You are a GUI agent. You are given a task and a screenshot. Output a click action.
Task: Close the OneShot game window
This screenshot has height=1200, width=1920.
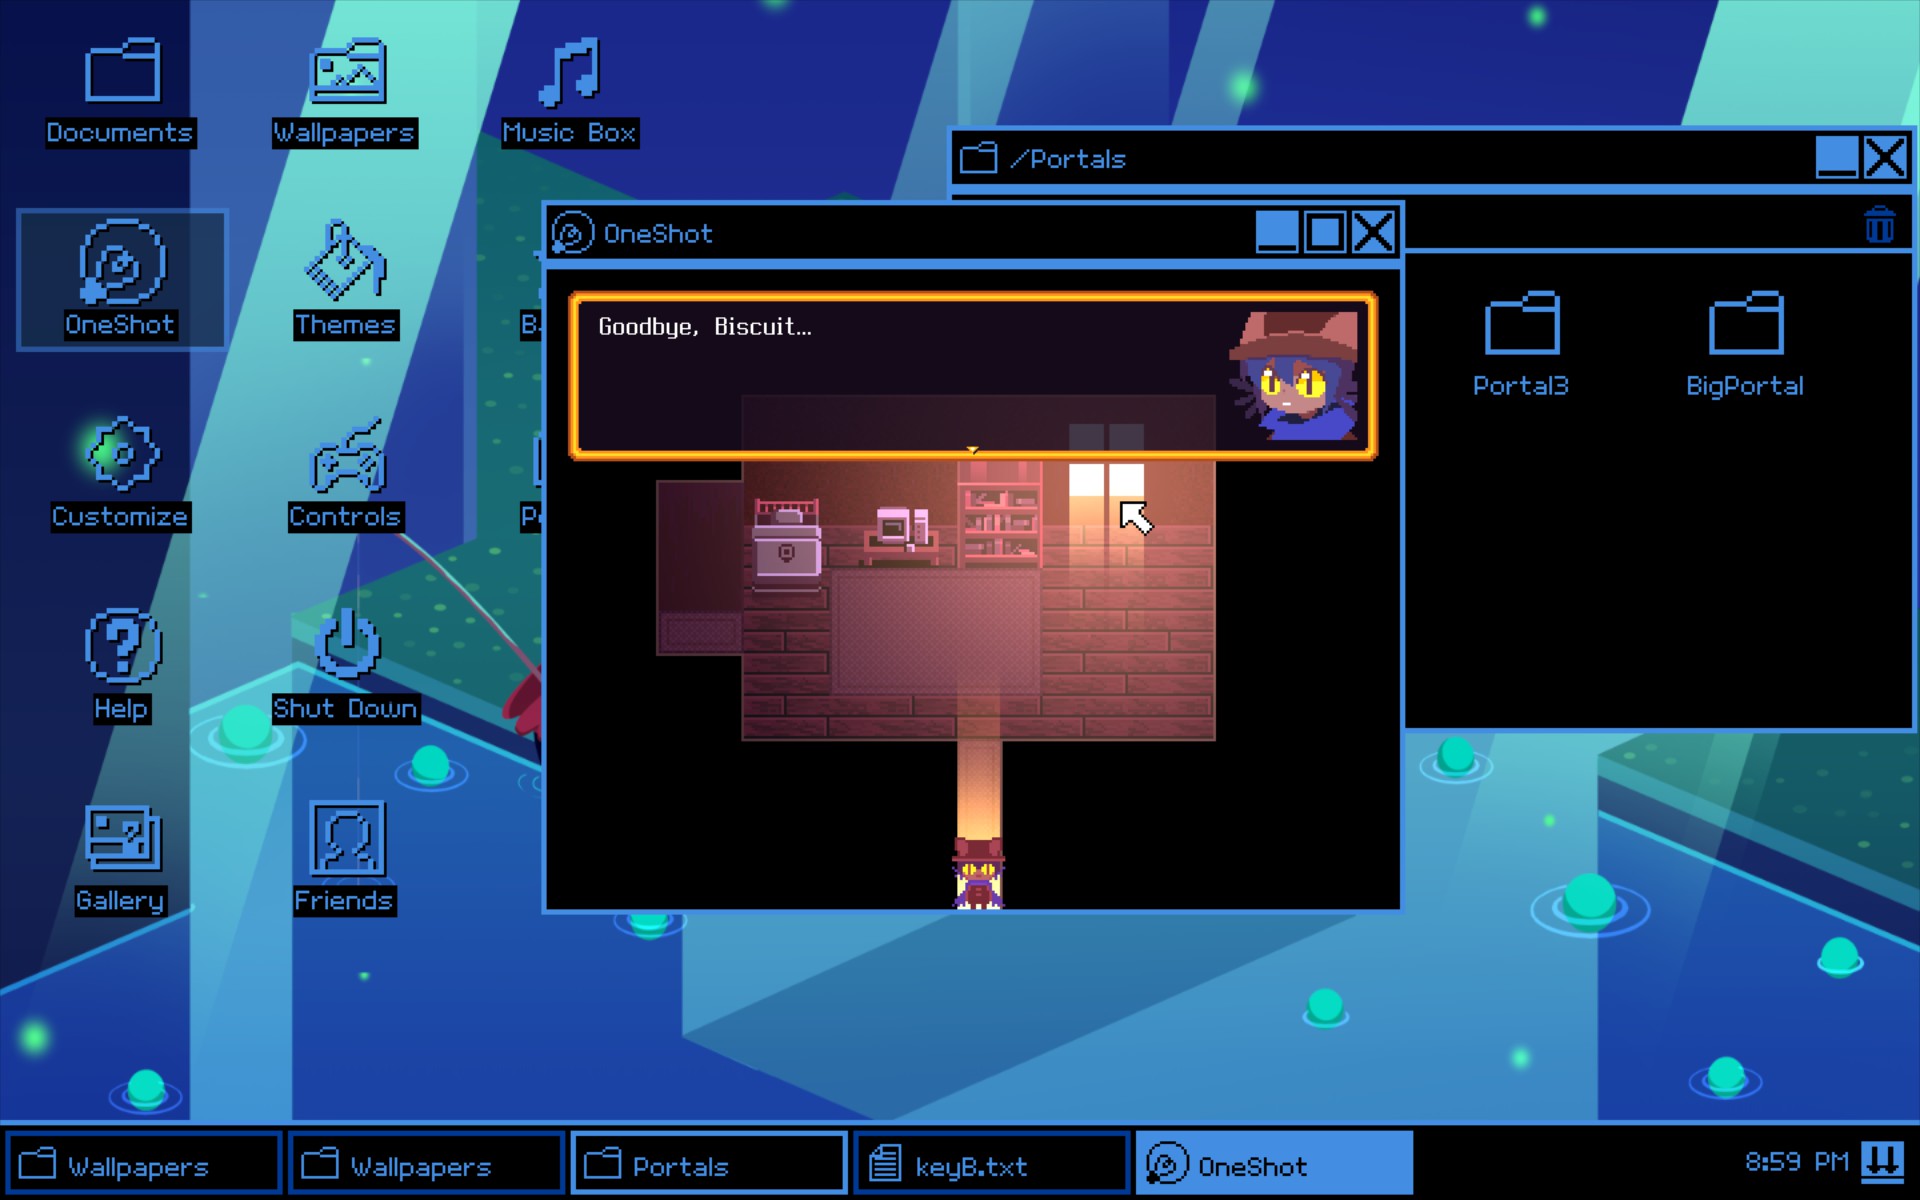click(1373, 232)
